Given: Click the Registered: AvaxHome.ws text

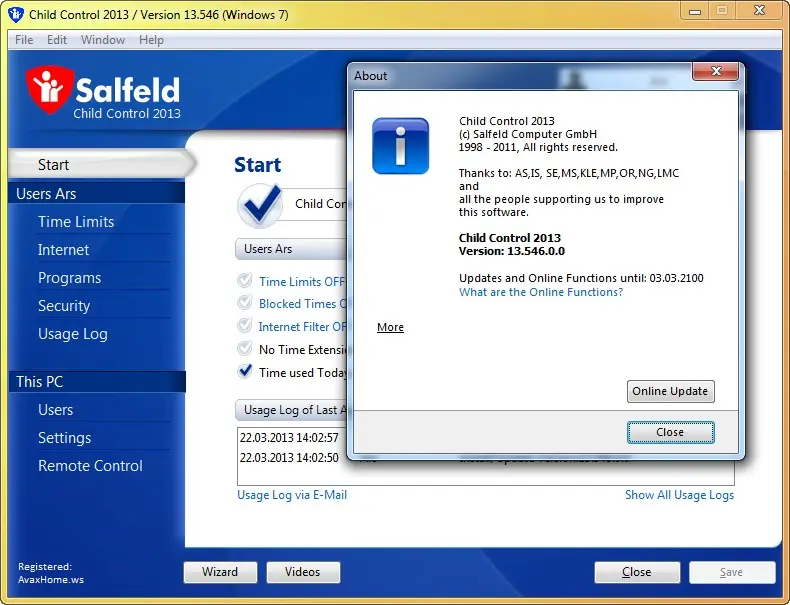Looking at the screenshot, I should tap(51, 573).
